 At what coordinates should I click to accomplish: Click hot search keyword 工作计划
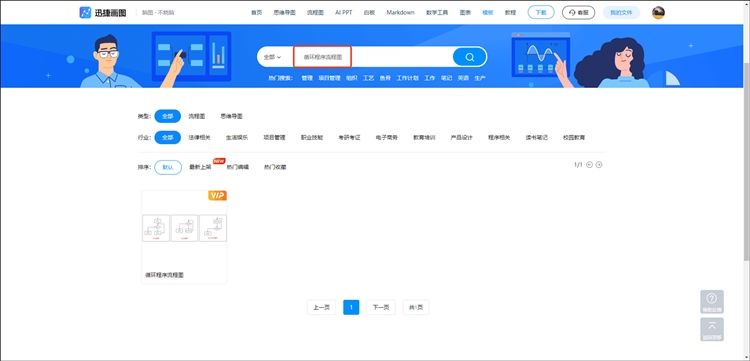pyautogui.click(x=408, y=78)
